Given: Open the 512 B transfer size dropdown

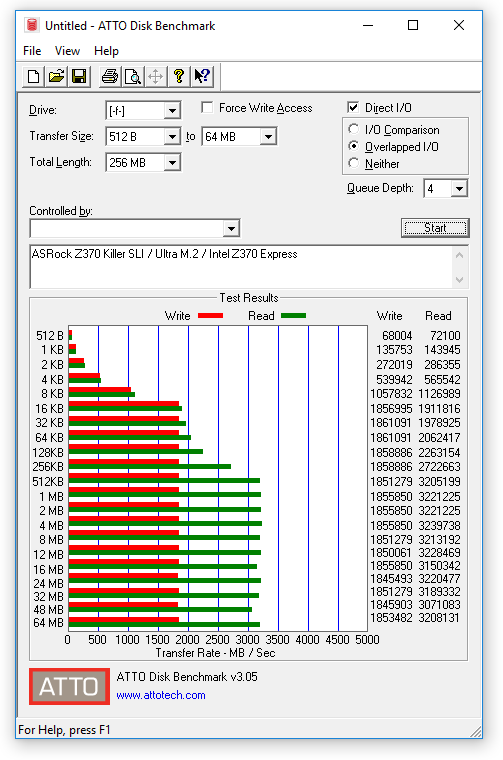Looking at the screenshot, I should point(172,137).
